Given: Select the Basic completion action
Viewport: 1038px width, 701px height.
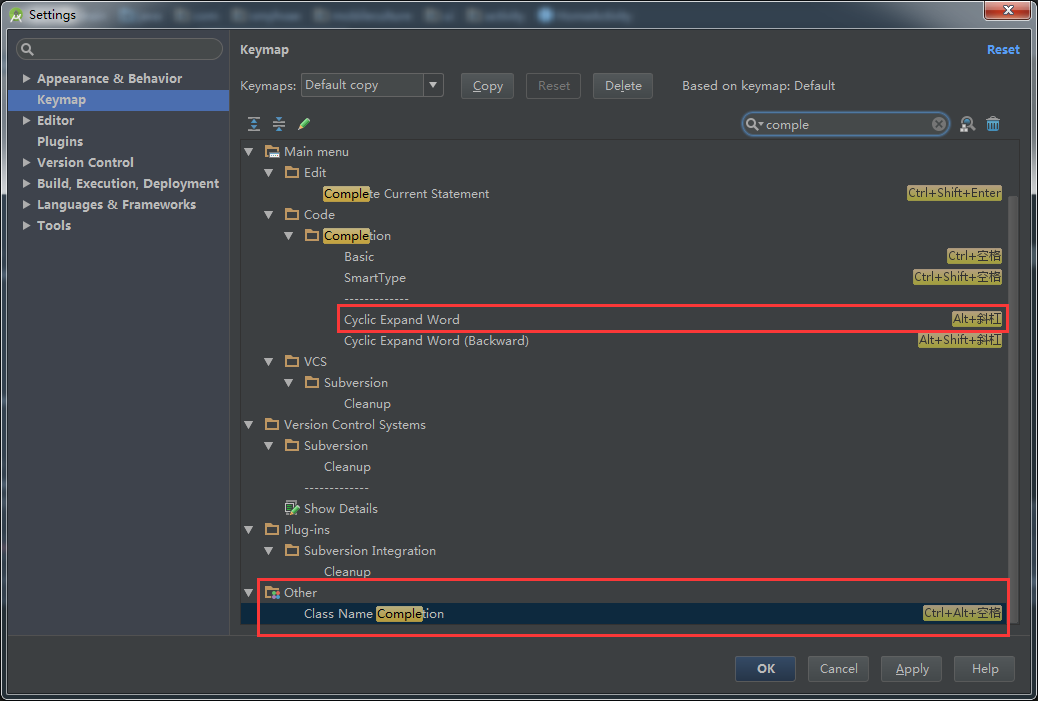Looking at the screenshot, I should pos(359,257).
